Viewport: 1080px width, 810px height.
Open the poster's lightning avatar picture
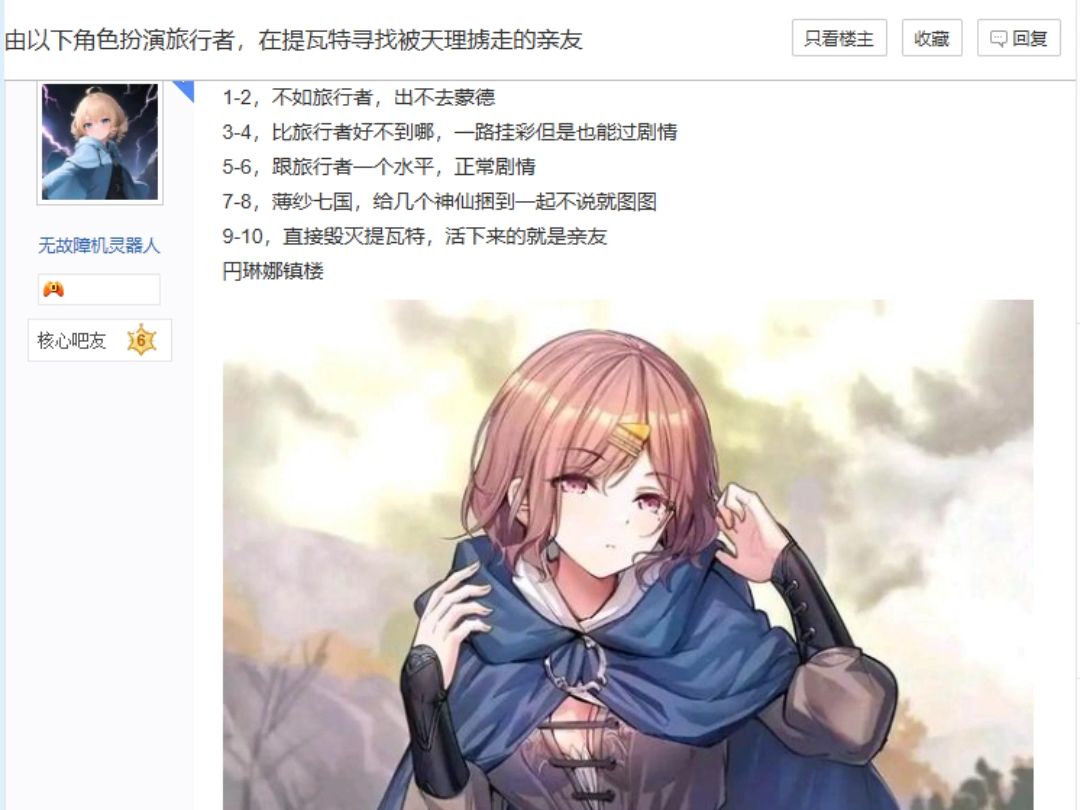(100, 142)
